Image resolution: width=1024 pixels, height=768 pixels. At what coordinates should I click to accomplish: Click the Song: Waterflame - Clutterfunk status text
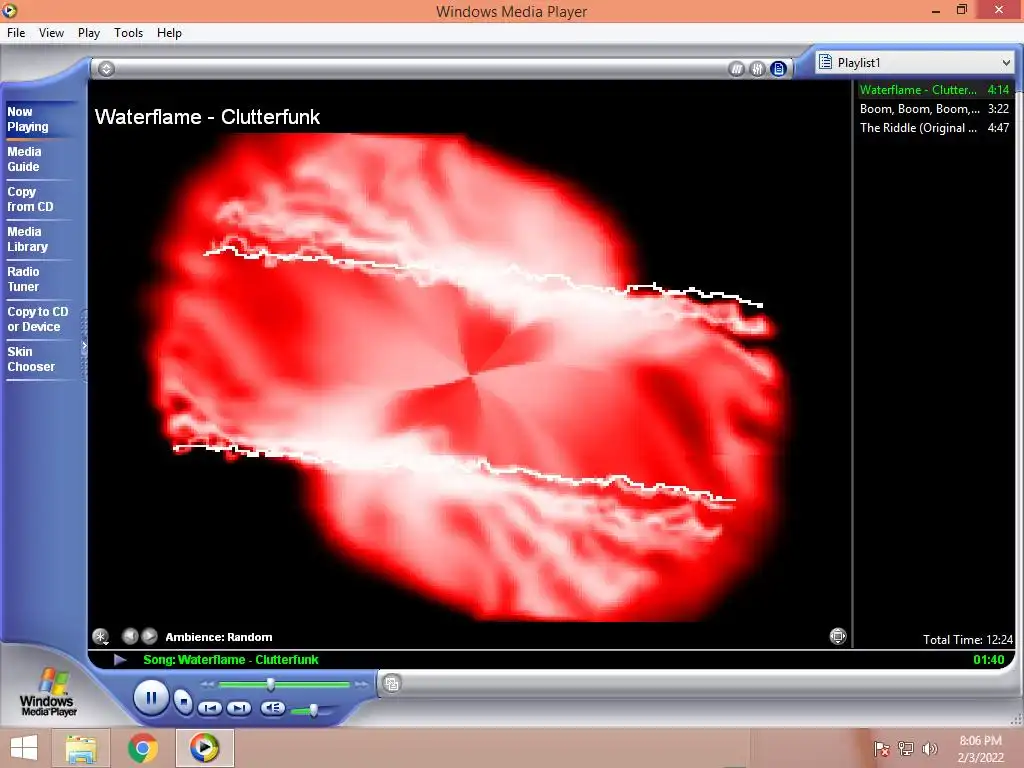point(231,660)
